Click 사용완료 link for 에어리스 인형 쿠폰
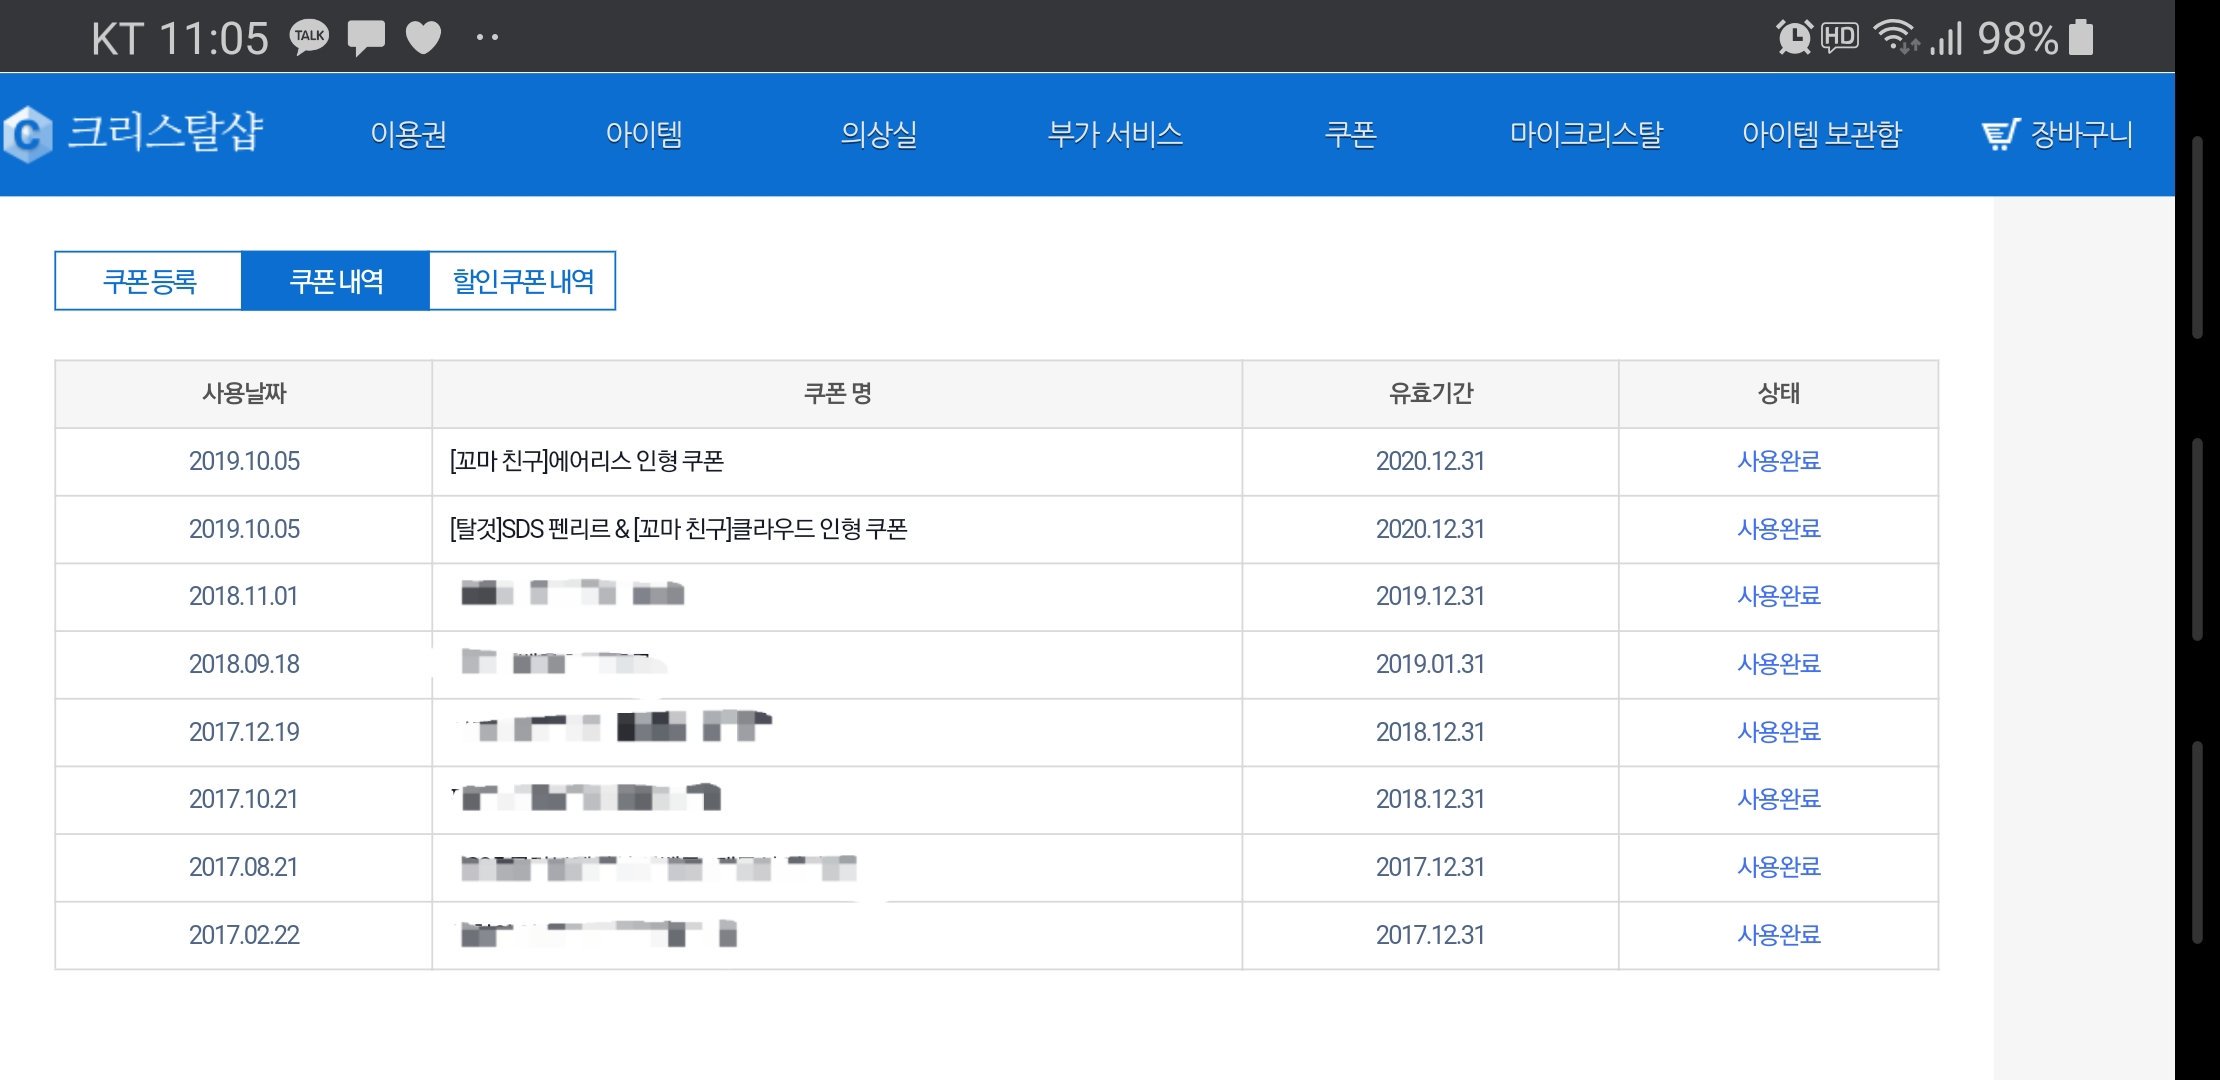The image size is (2220, 1080). click(1778, 461)
